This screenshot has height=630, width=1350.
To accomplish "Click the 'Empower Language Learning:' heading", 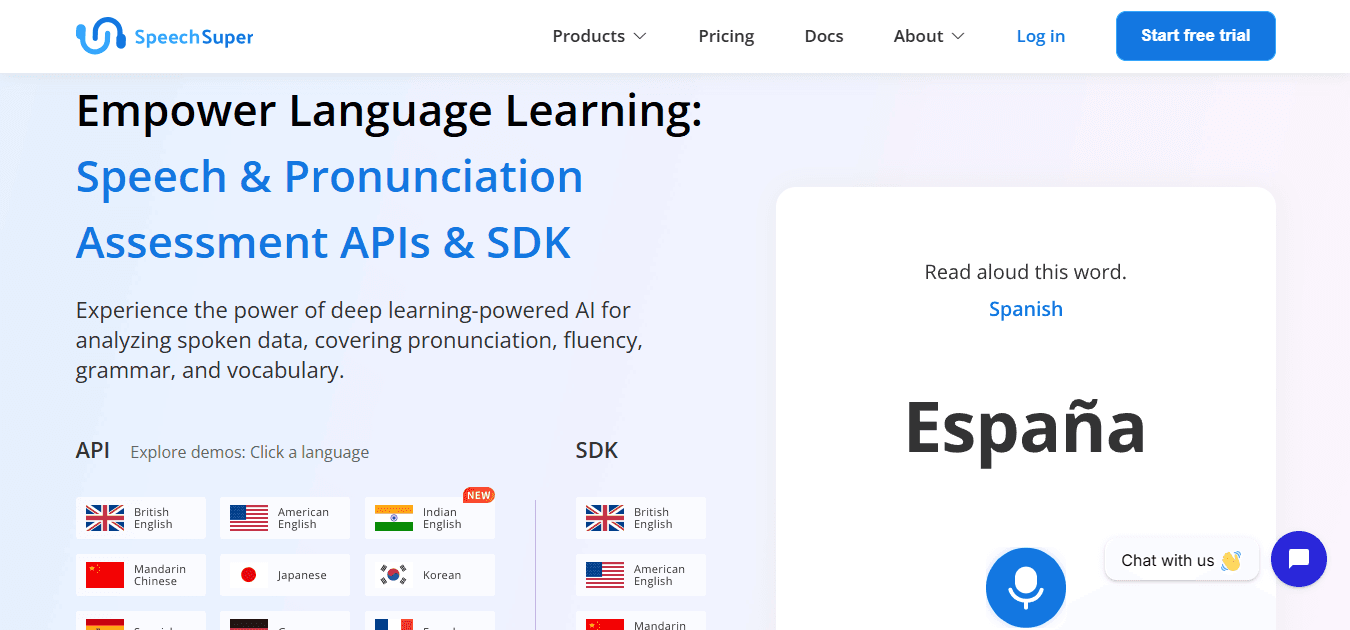I will click(389, 111).
